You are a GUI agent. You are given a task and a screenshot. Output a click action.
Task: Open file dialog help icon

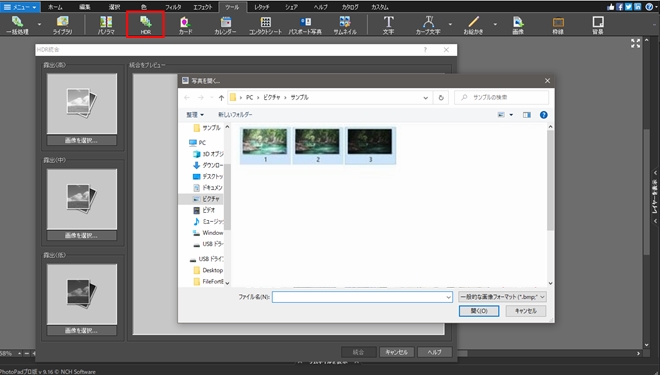pyautogui.click(x=543, y=115)
